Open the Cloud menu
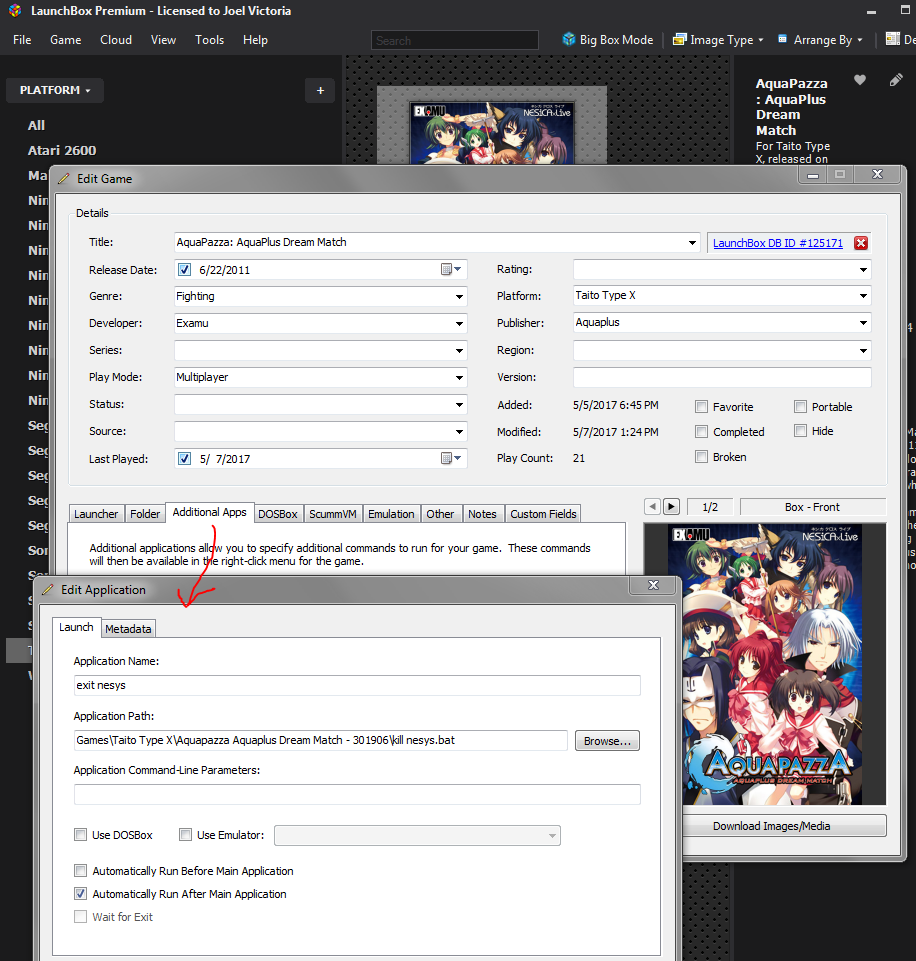Screen dimensions: 916x961 116,40
